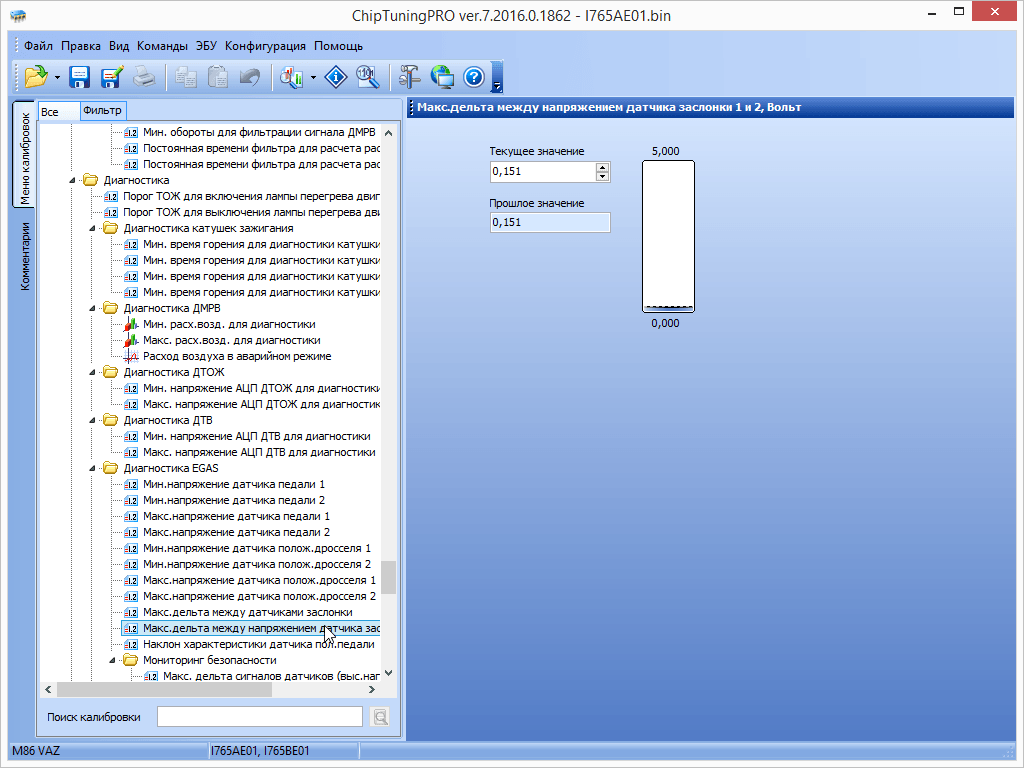Open the Команды menu
This screenshot has height=768, width=1024.
coord(162,46)
